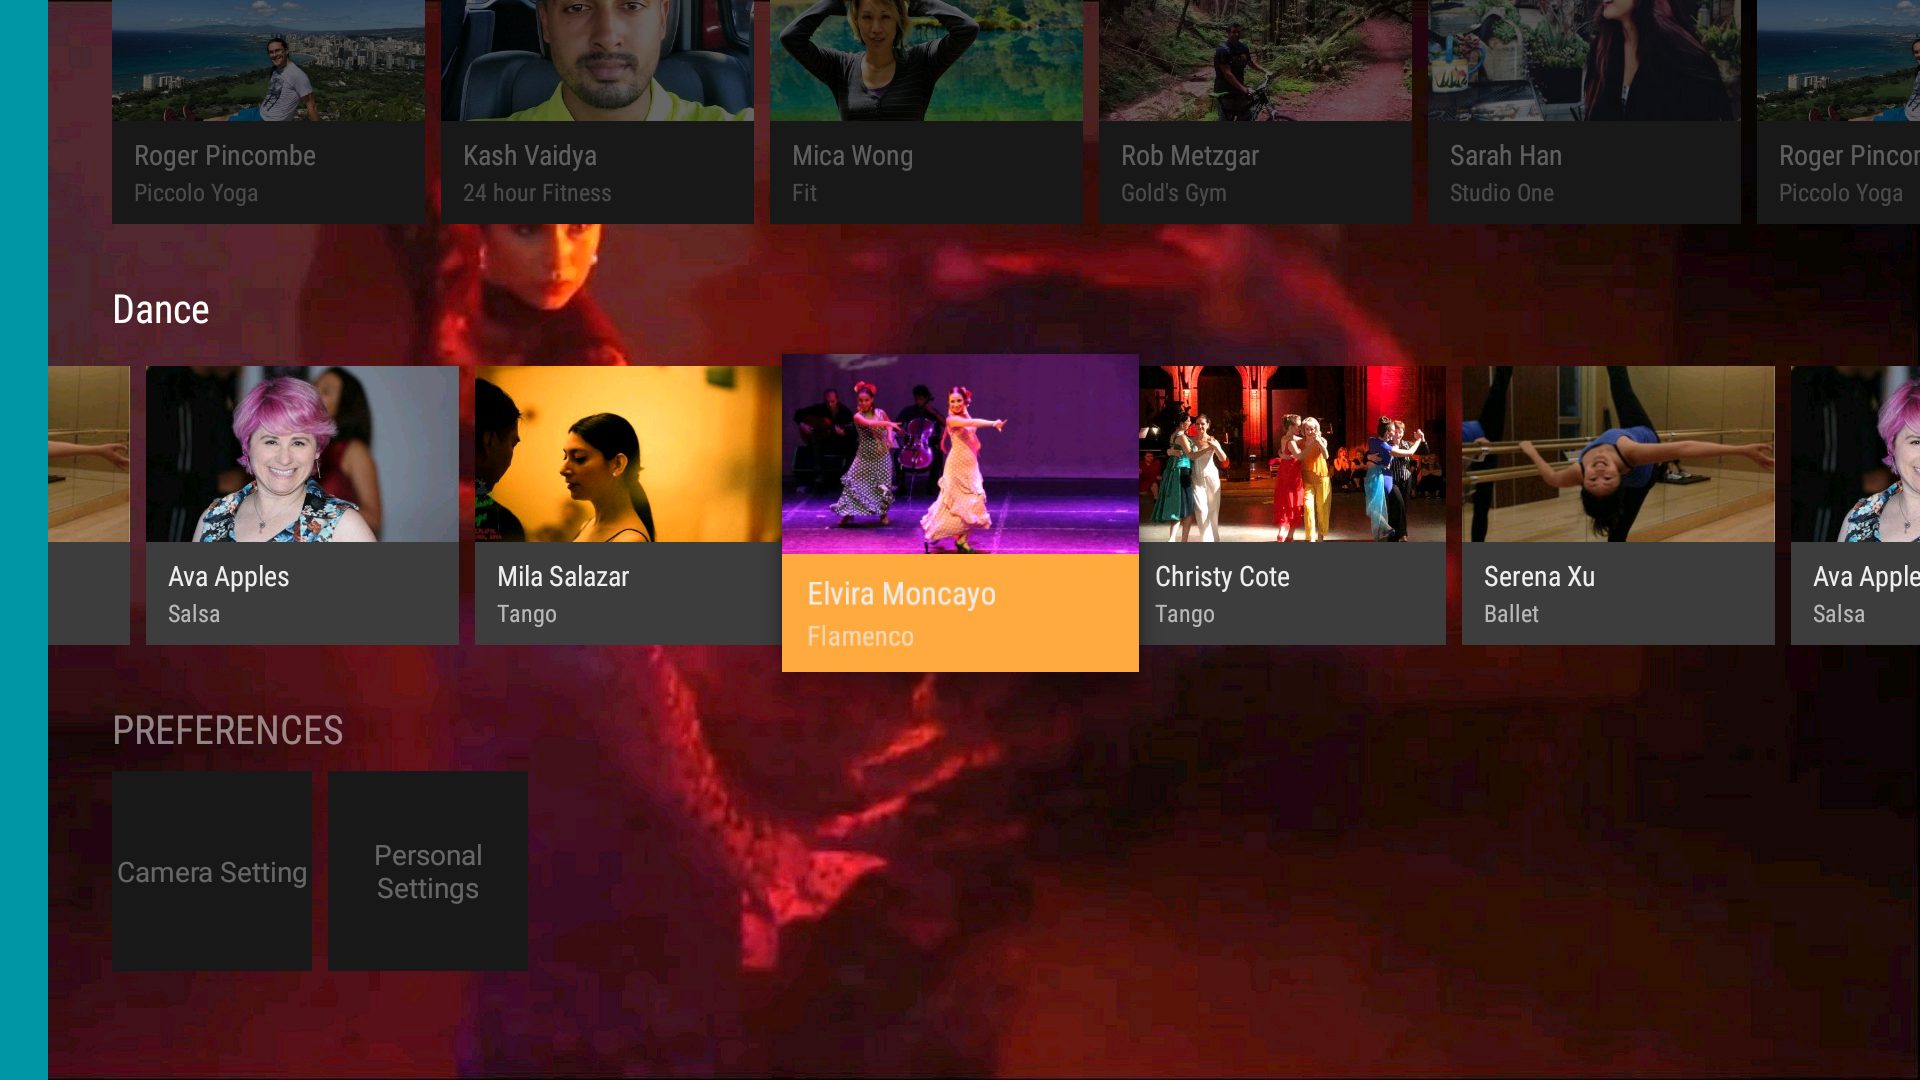This screenshot has width=1920, height=1080.
Task: Open Christy Cote Tango card
Action: (1292, 593)
